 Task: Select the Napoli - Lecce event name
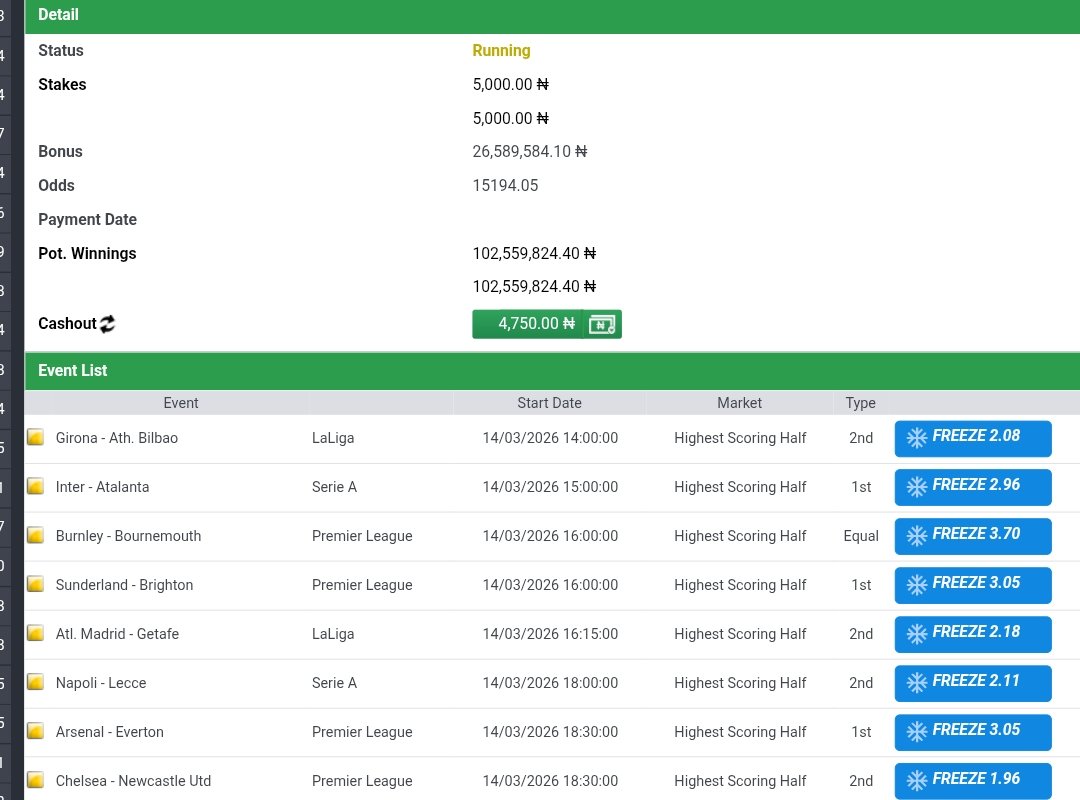[x=101, y=683]
